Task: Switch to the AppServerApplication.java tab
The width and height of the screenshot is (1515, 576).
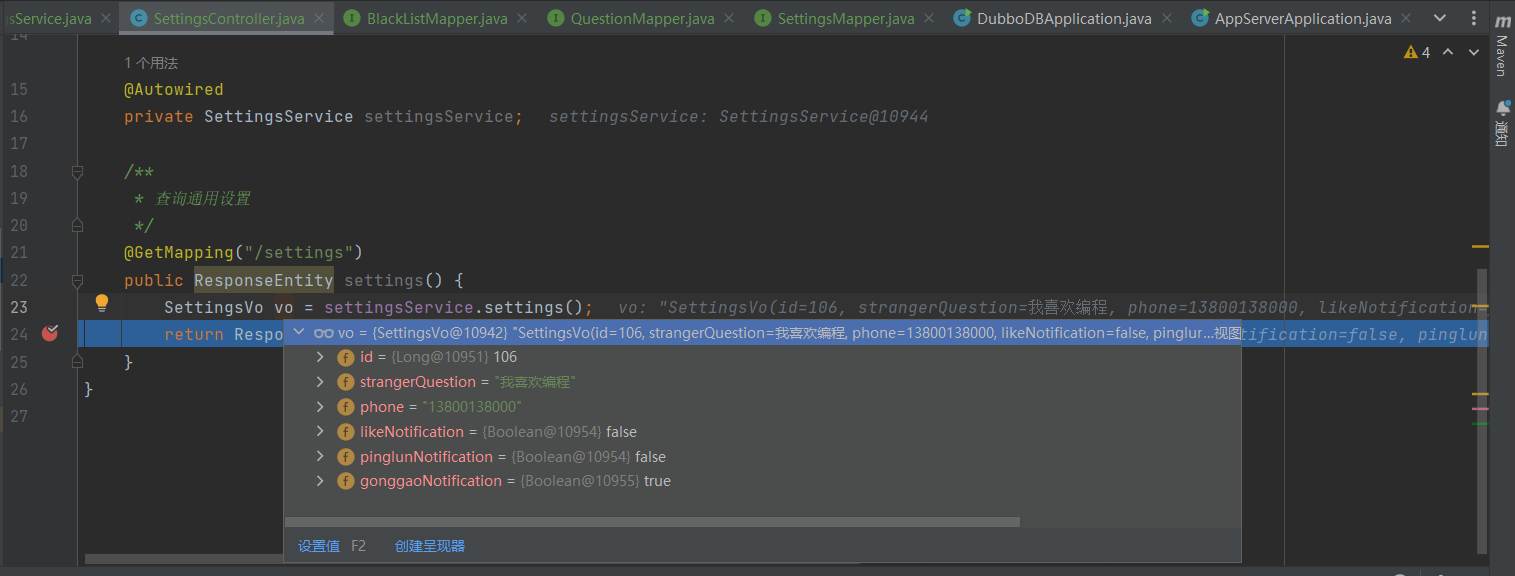Action: point(1303,18)
